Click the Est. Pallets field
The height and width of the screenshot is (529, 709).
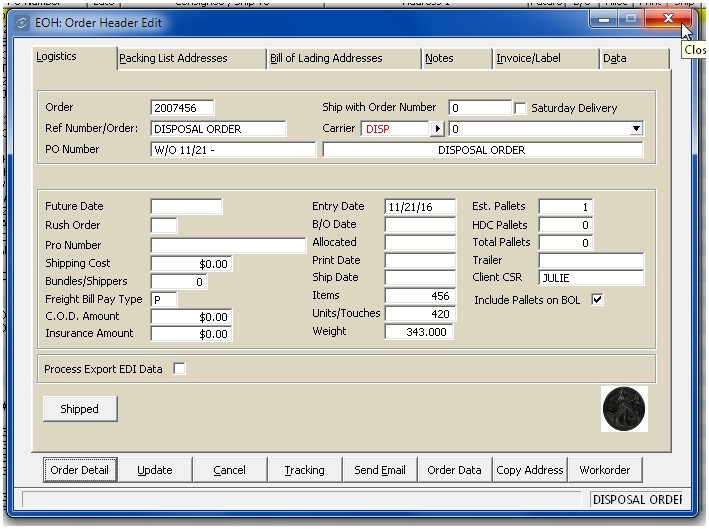tap(566, 207)
